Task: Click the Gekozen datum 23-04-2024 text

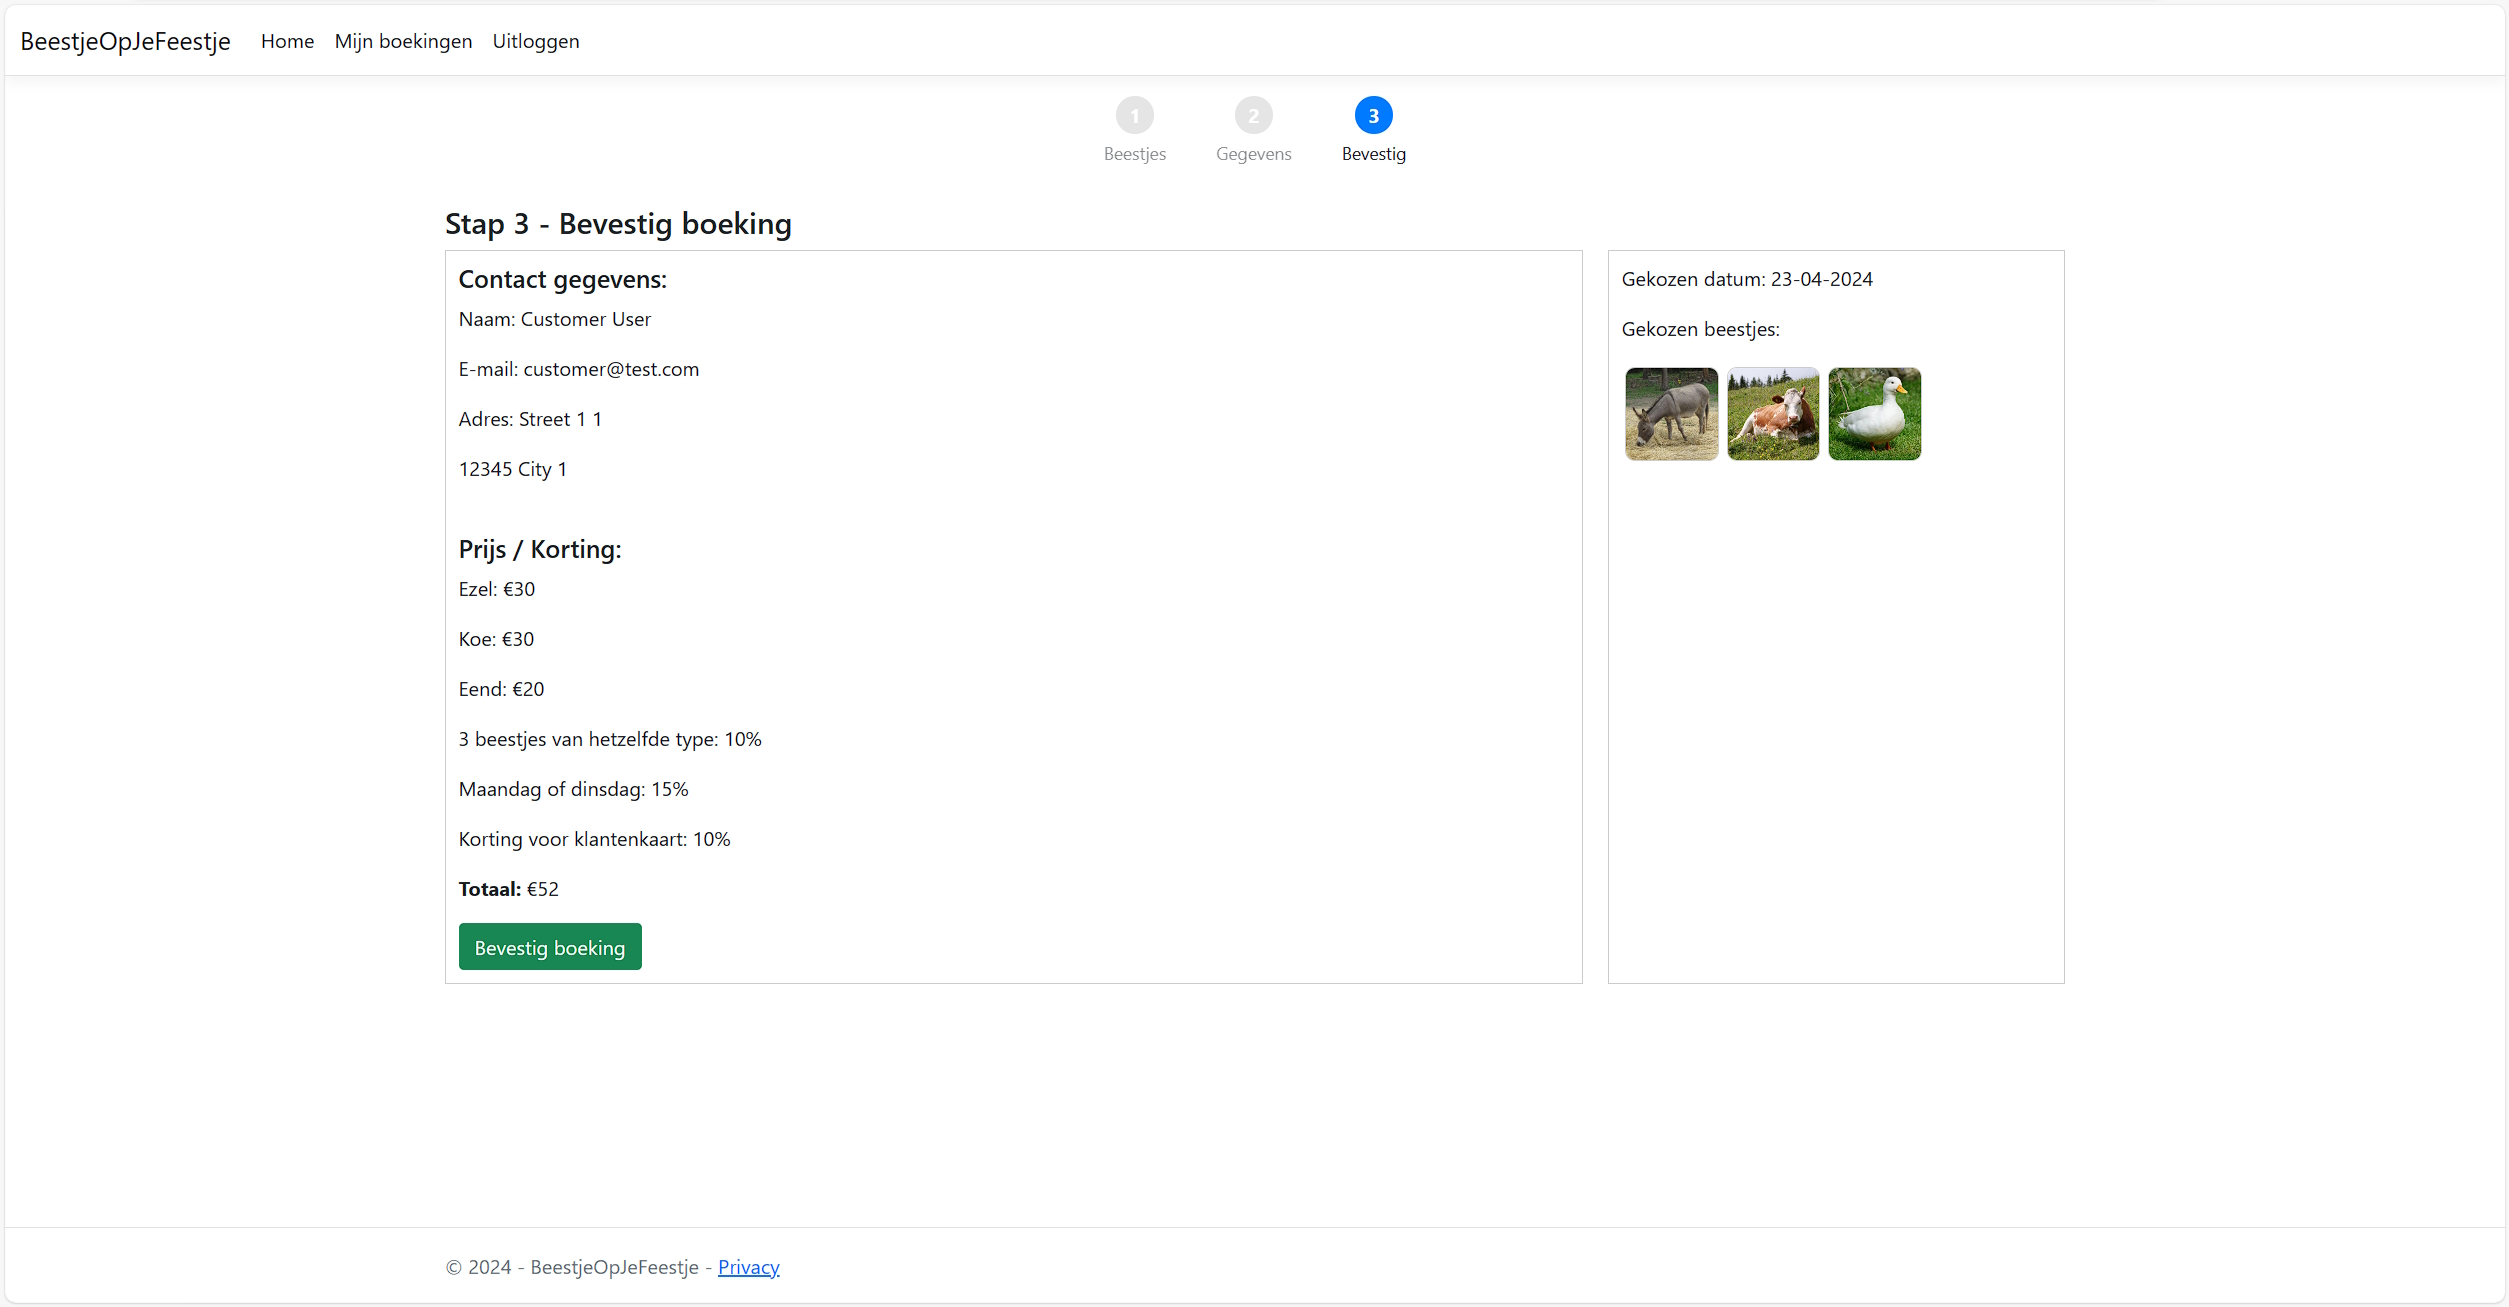Action: (1746, 279)
